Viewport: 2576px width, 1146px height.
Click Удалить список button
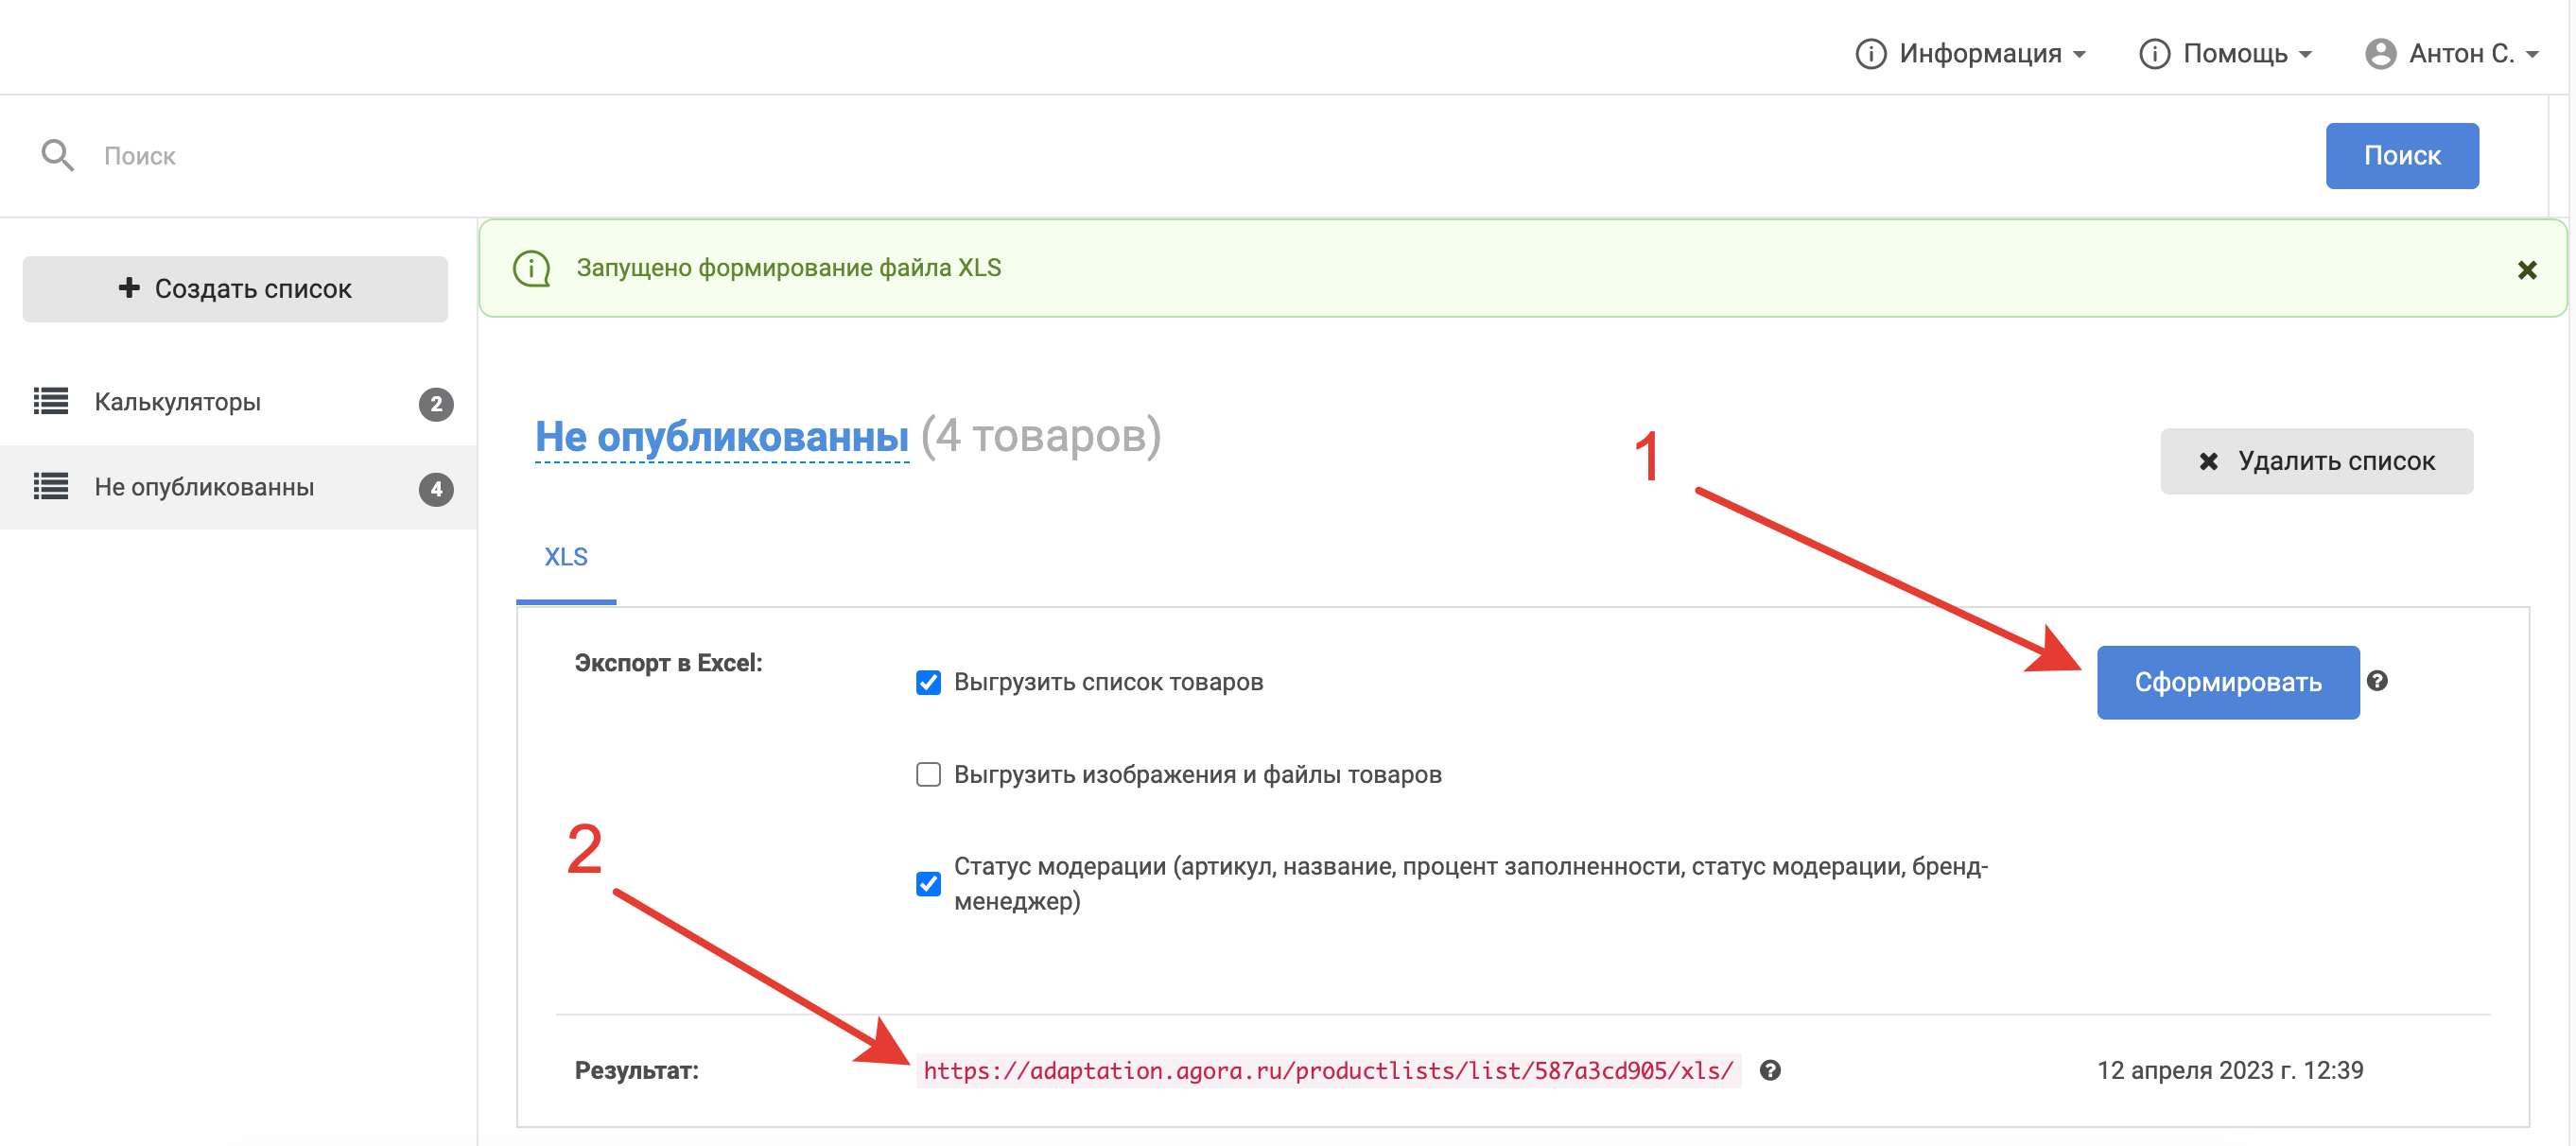pyautogui.click(x=2316, y=461)
